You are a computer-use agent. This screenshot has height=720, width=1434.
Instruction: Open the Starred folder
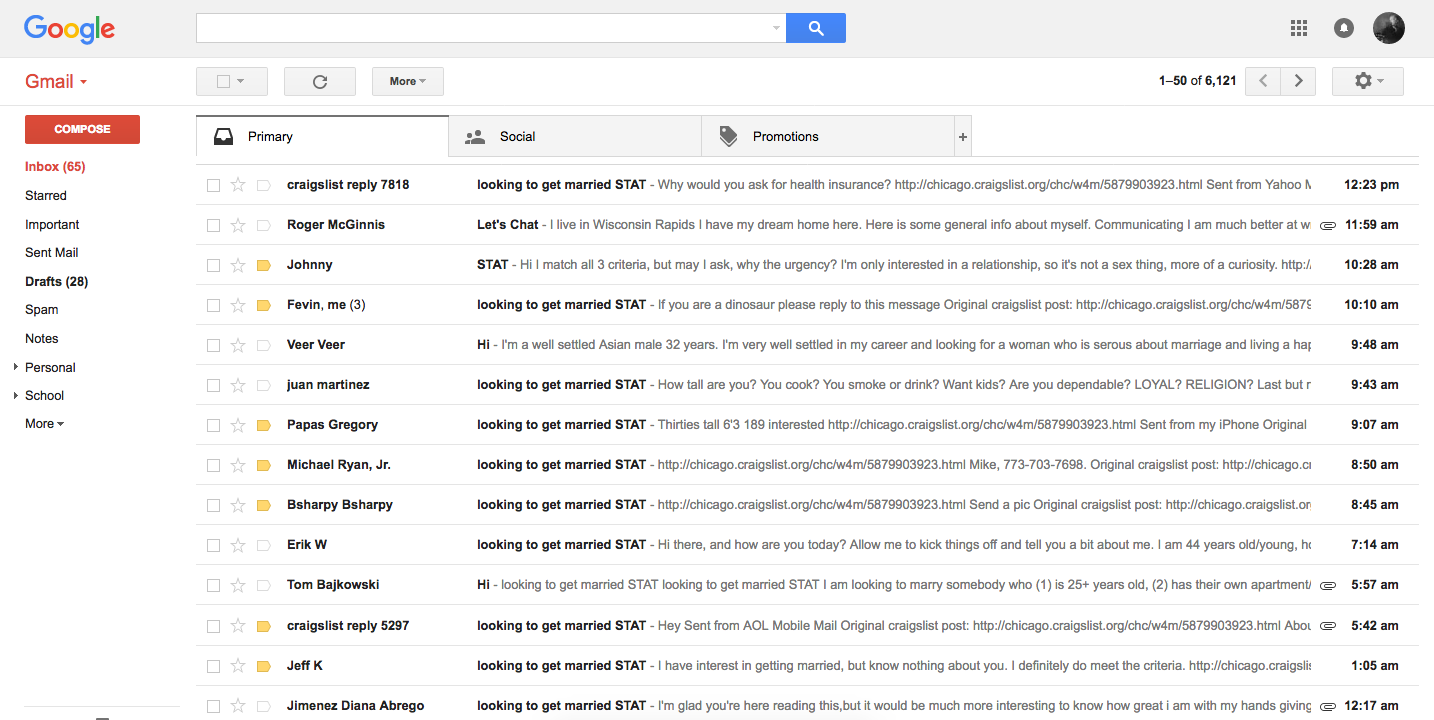point(46,196)
